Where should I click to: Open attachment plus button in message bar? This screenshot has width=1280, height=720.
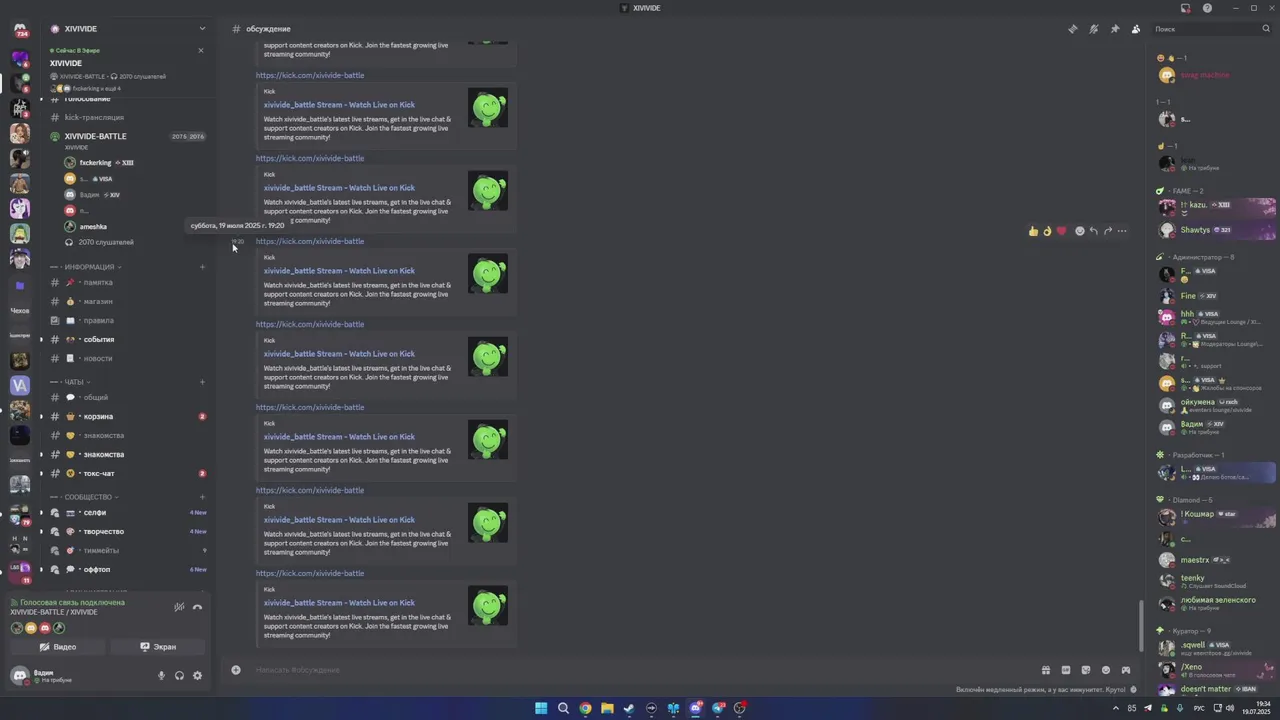[236, 670]
